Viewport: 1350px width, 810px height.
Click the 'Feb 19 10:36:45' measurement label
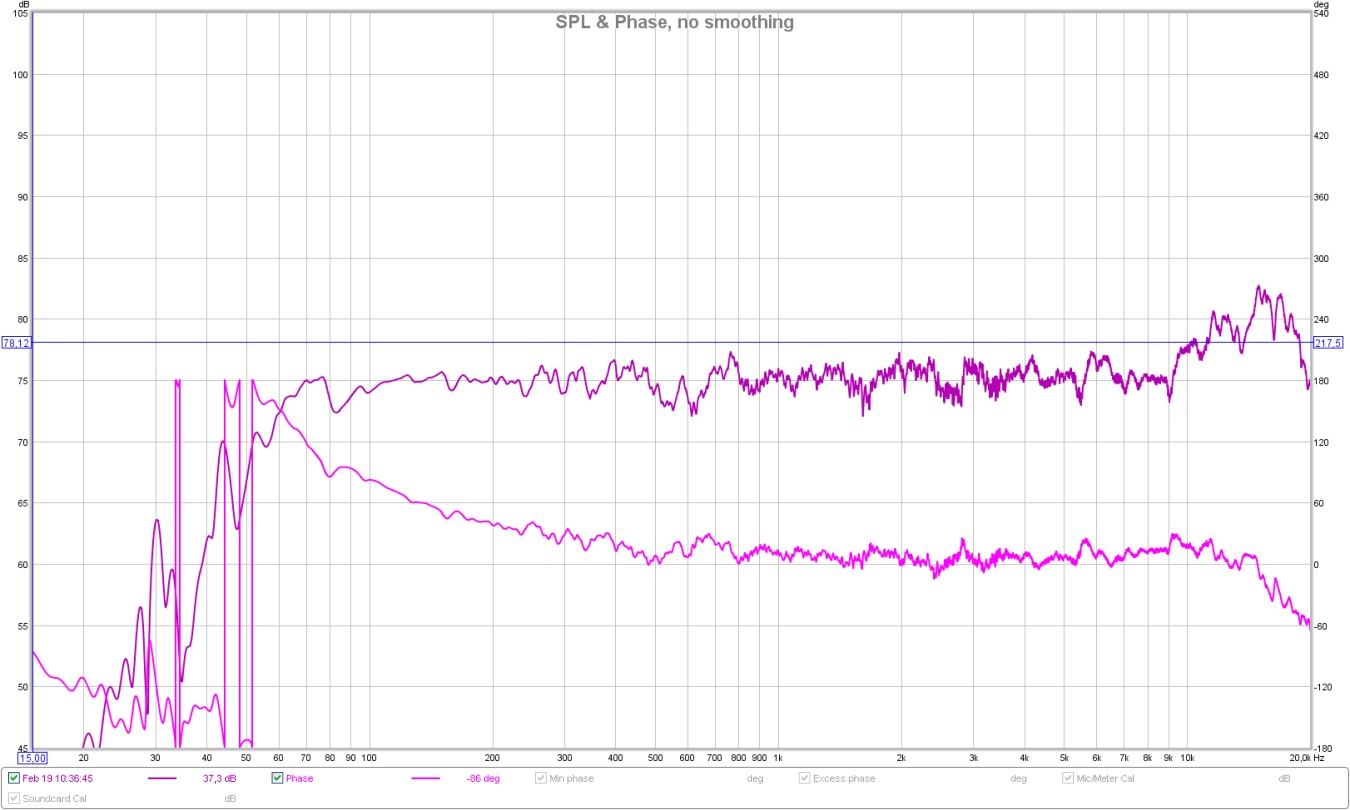pos(58,778)
